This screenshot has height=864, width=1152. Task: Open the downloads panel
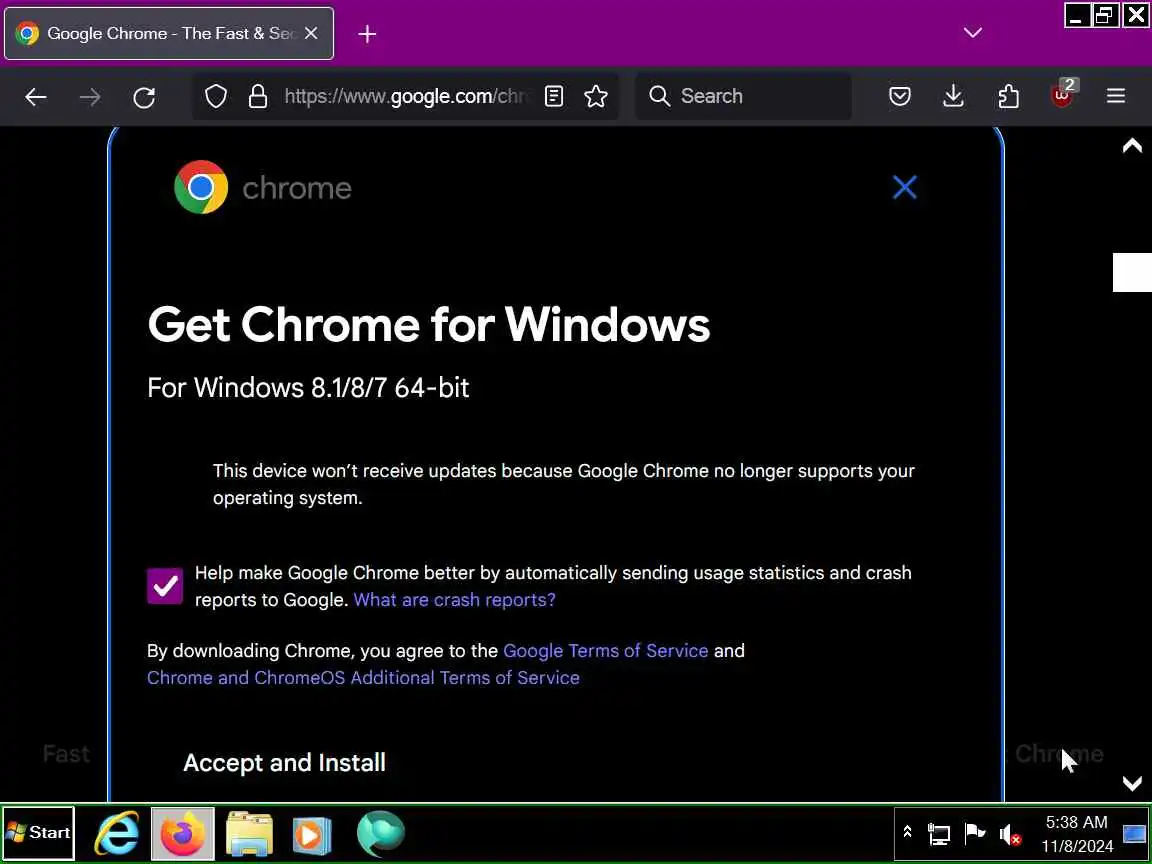(x=954, y=96)
